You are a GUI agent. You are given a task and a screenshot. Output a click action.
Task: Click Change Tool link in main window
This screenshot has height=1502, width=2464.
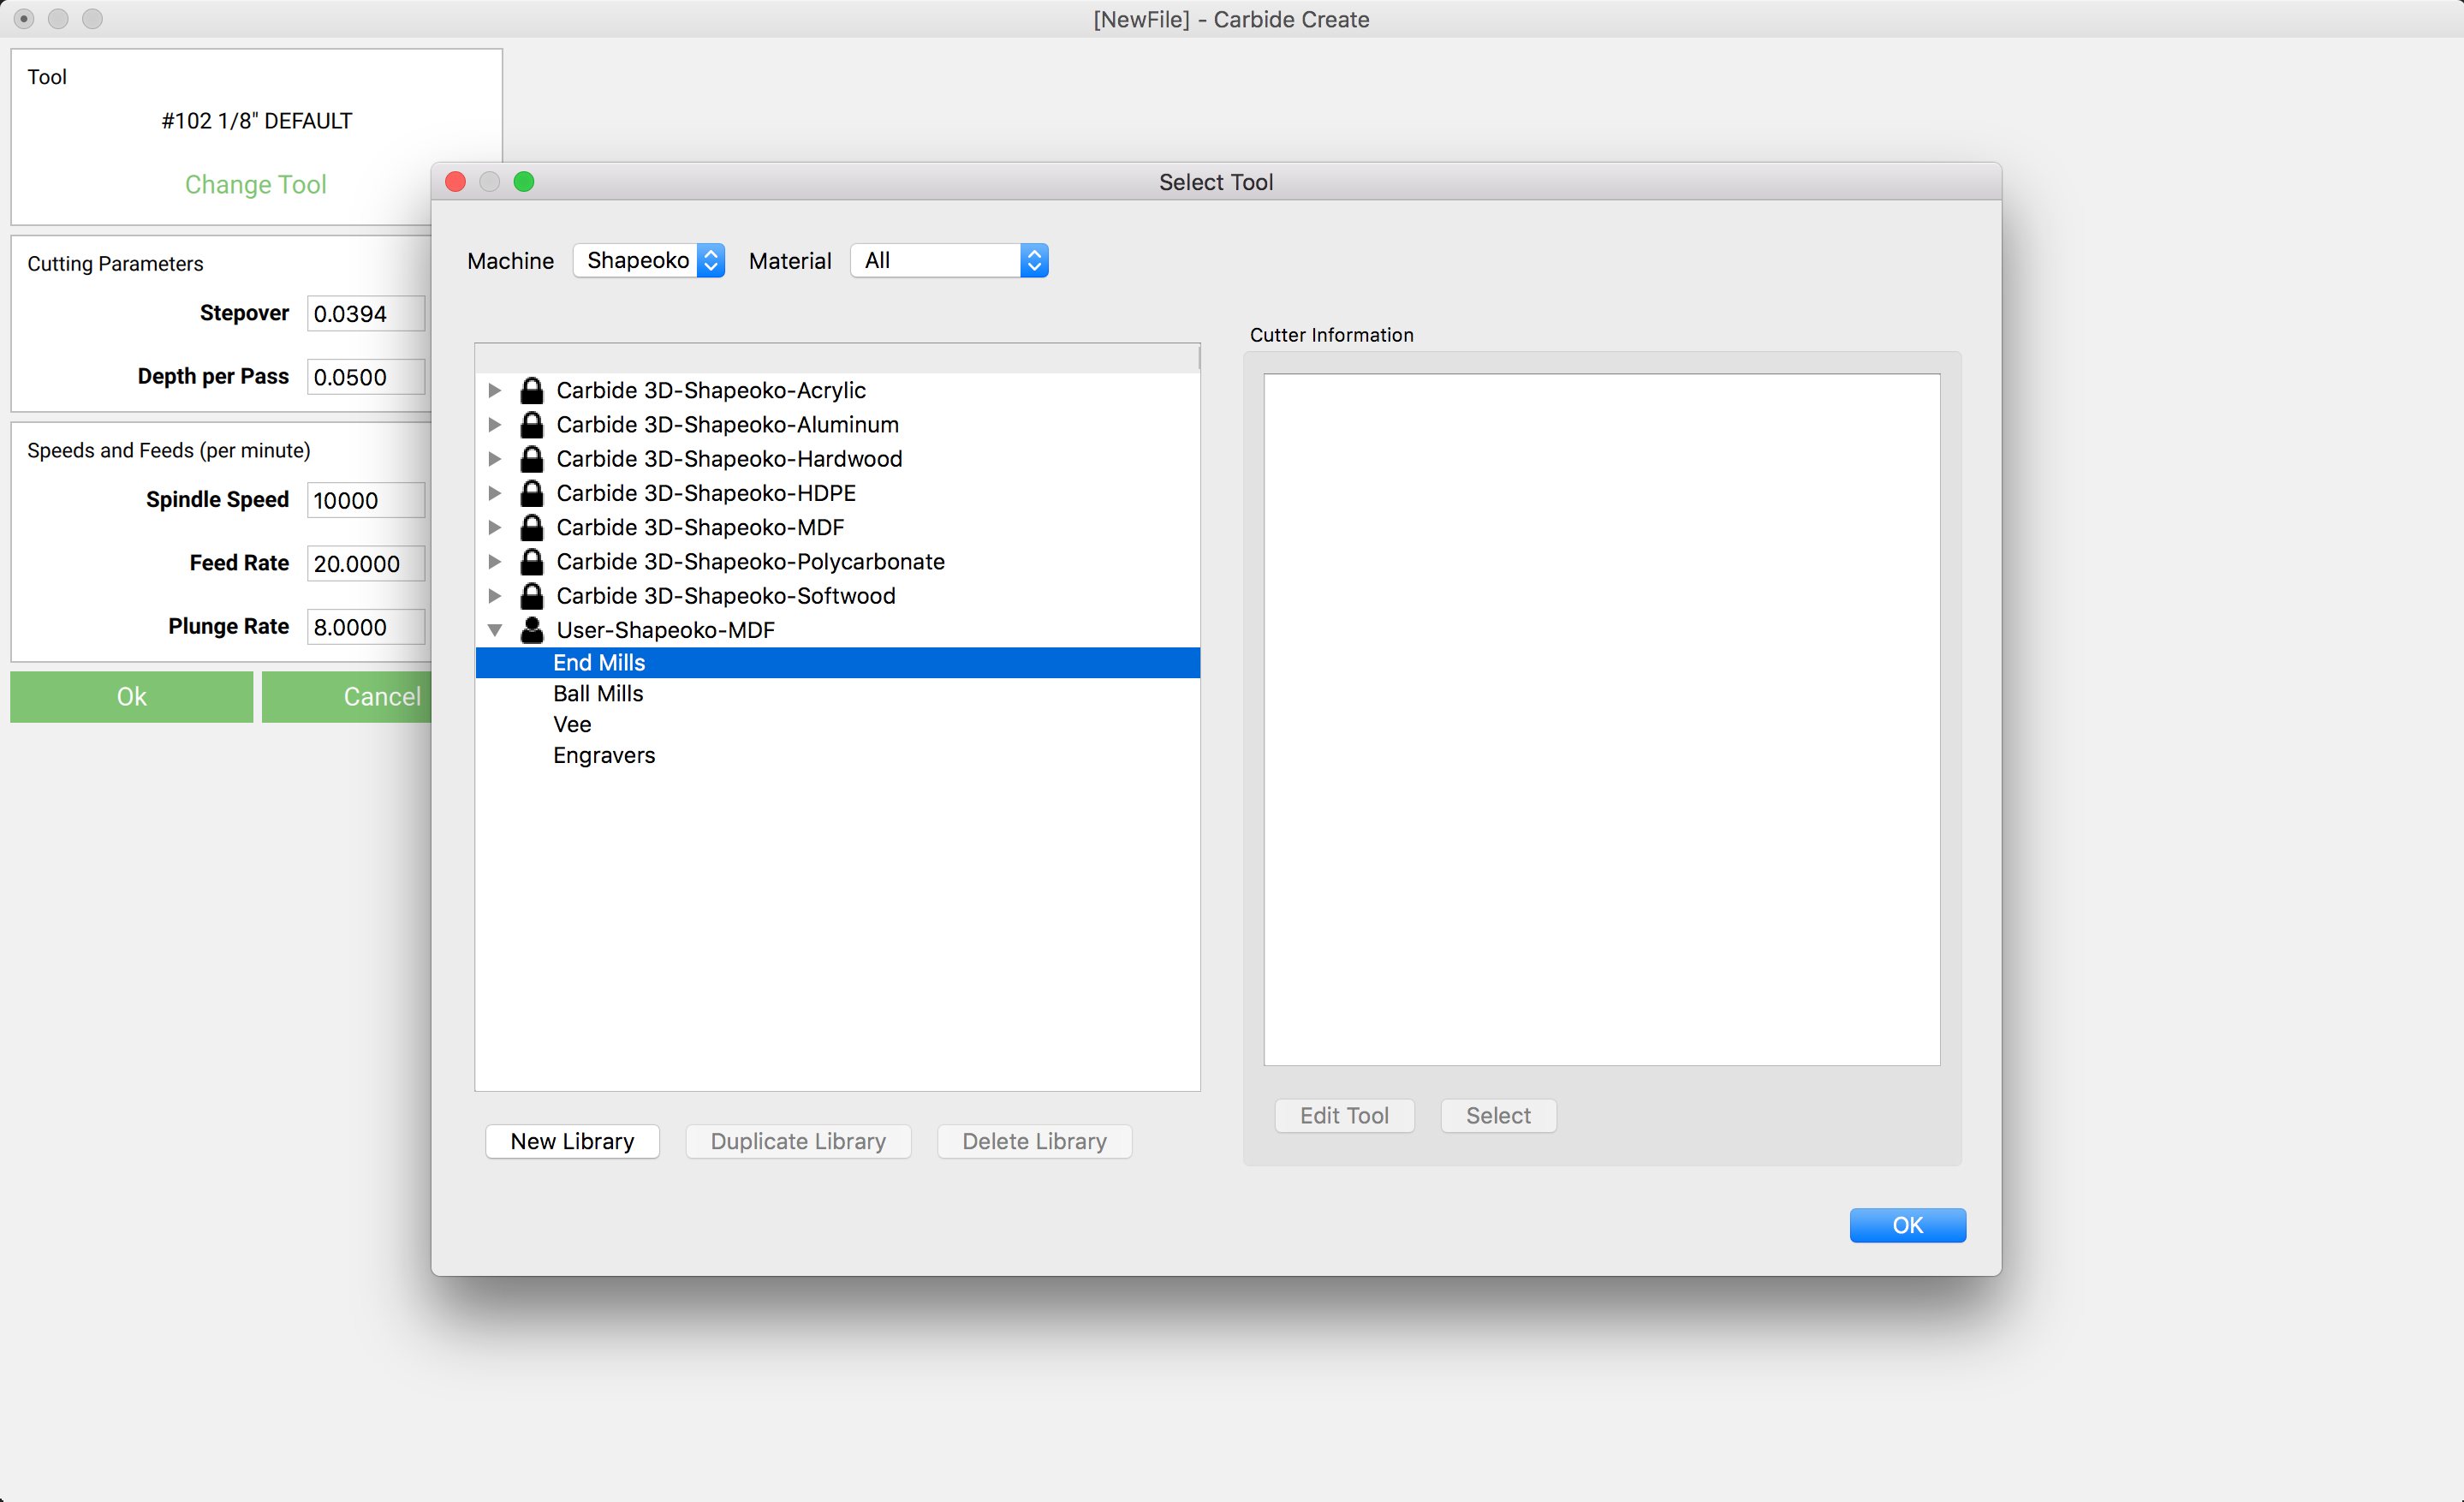(256, 184)
